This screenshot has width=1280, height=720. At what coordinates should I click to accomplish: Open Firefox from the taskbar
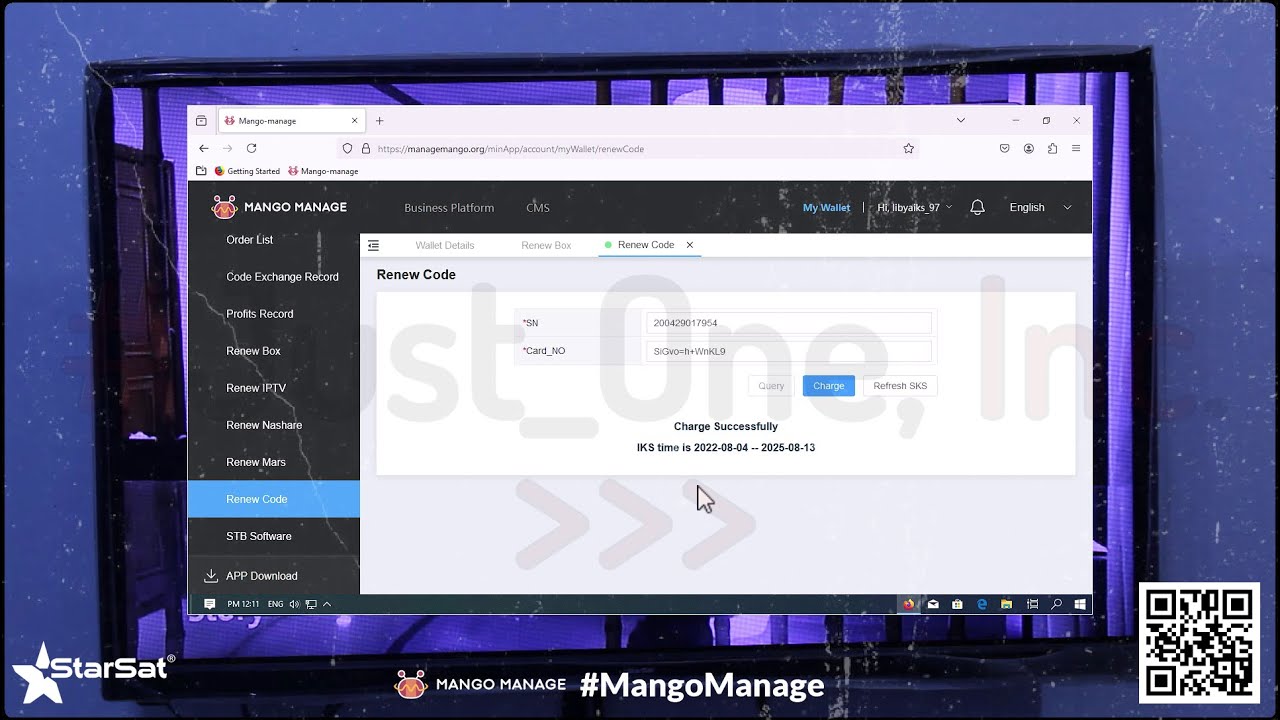[909, 604]
